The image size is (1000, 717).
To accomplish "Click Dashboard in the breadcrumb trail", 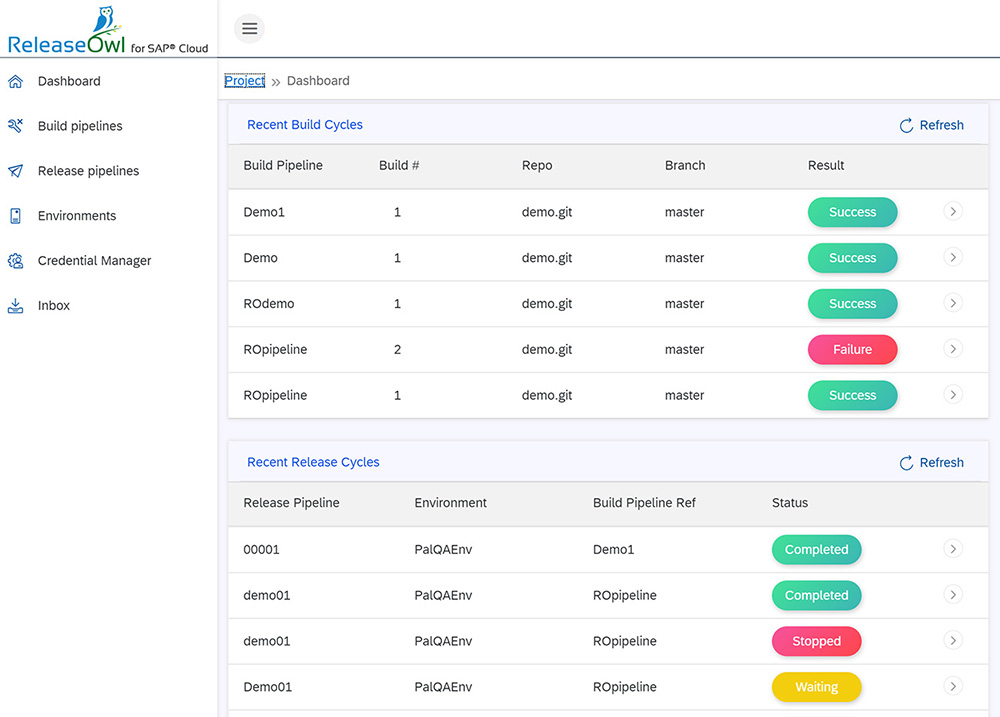I will pos(318,80).
